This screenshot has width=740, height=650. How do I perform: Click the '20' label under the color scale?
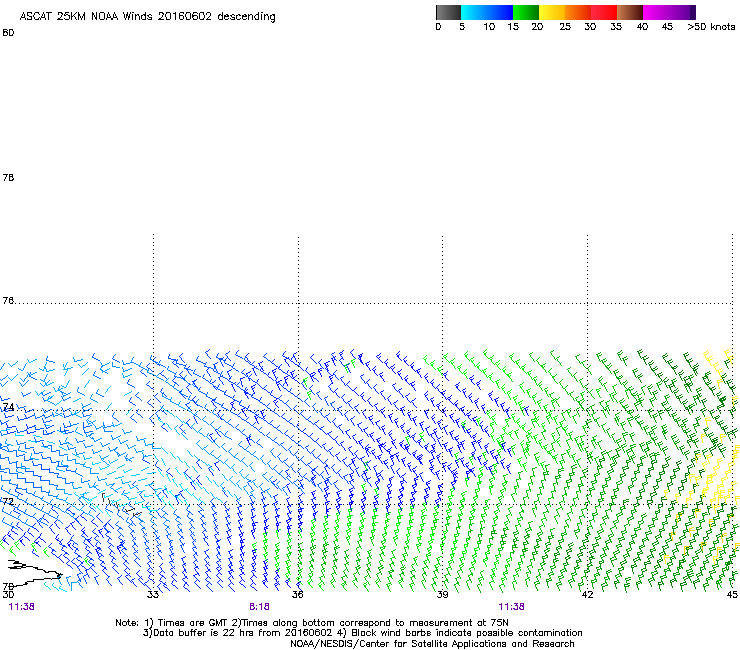pyautogui.click(x=537, y=27)
